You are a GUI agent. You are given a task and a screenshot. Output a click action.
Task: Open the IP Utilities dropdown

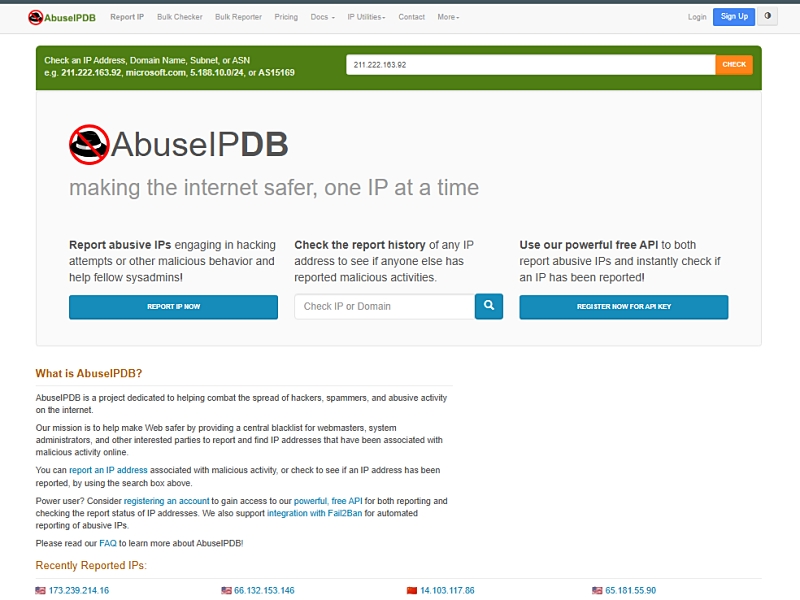click(x=367, y=17)
